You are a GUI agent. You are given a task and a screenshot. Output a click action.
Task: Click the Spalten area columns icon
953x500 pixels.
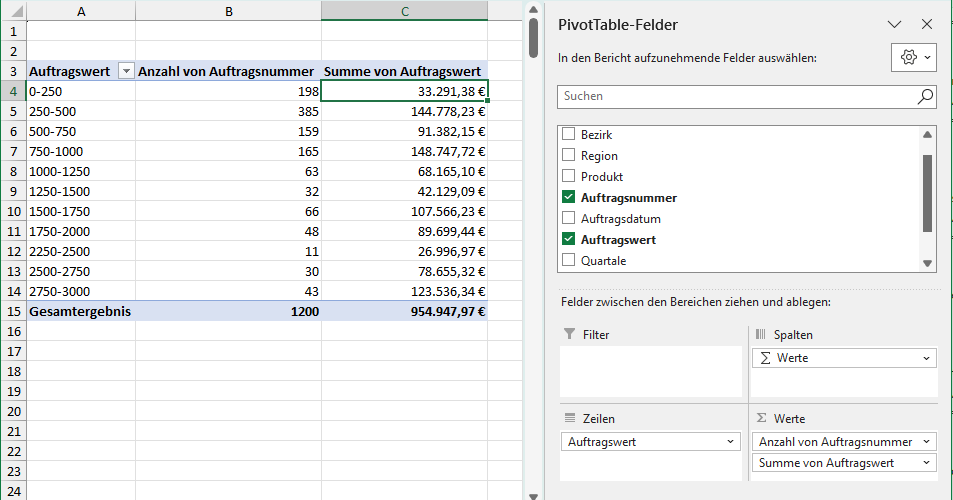760,335
